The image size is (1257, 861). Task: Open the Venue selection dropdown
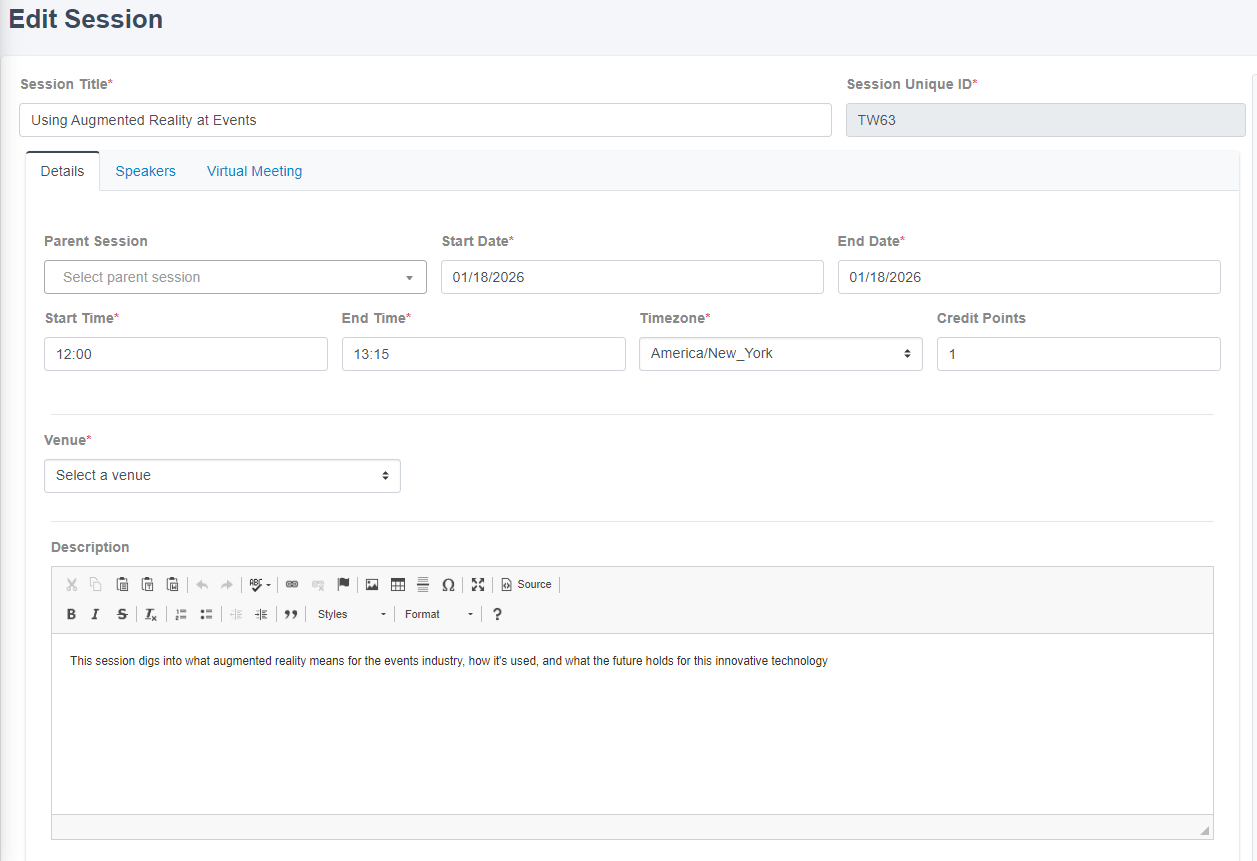tap(222, 476)
